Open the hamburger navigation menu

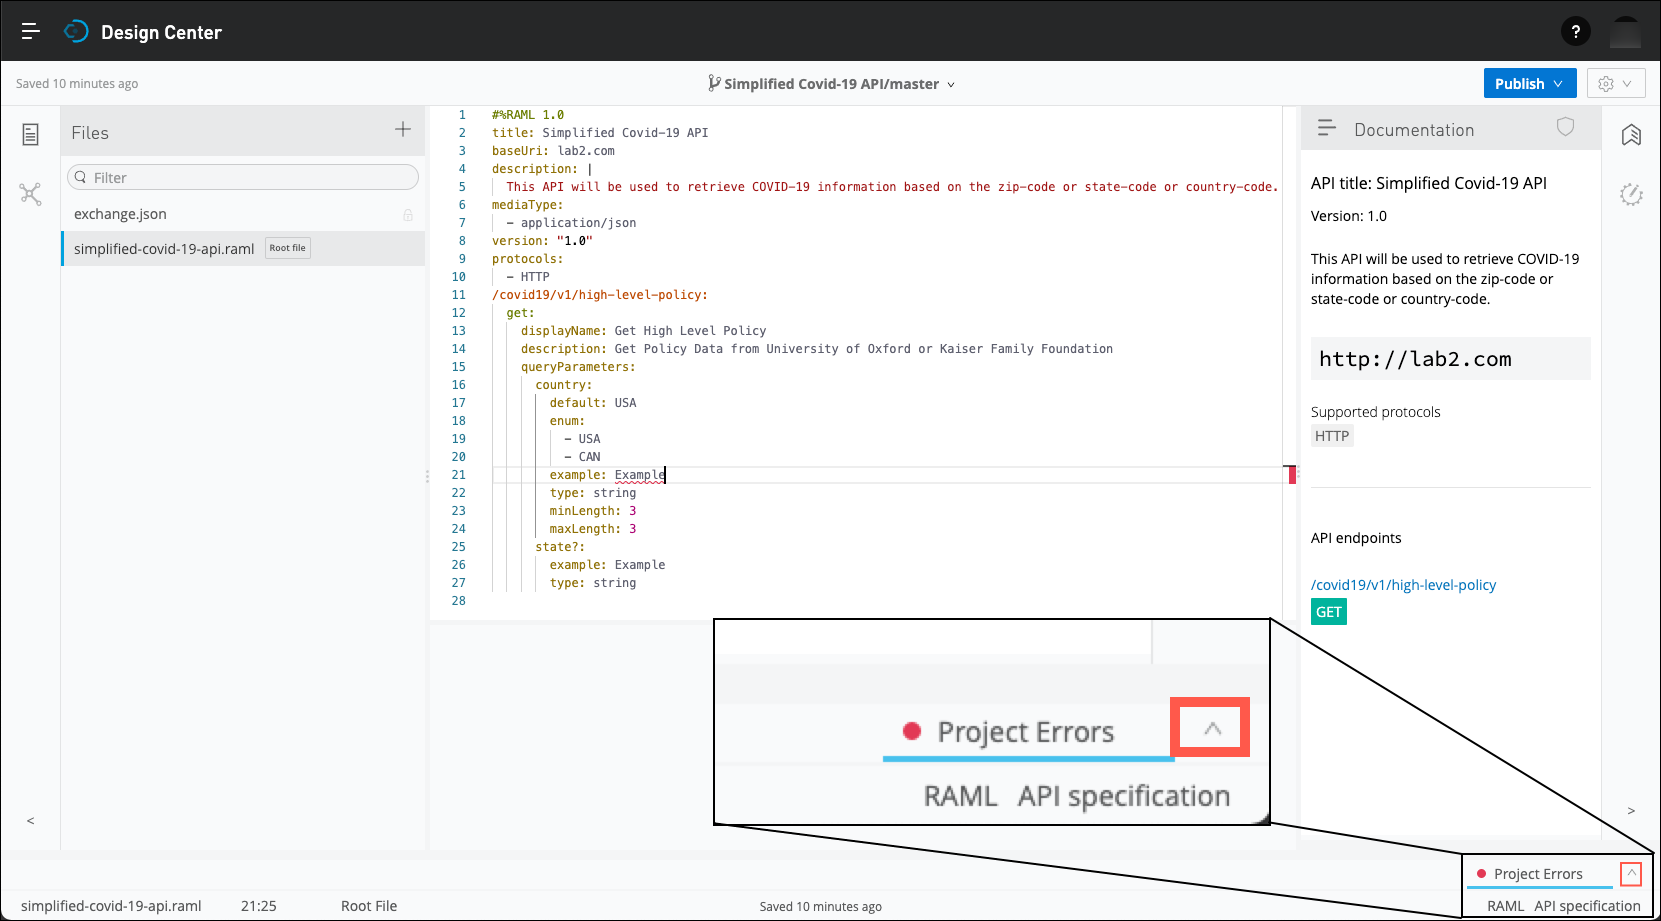tap(31, 31)
